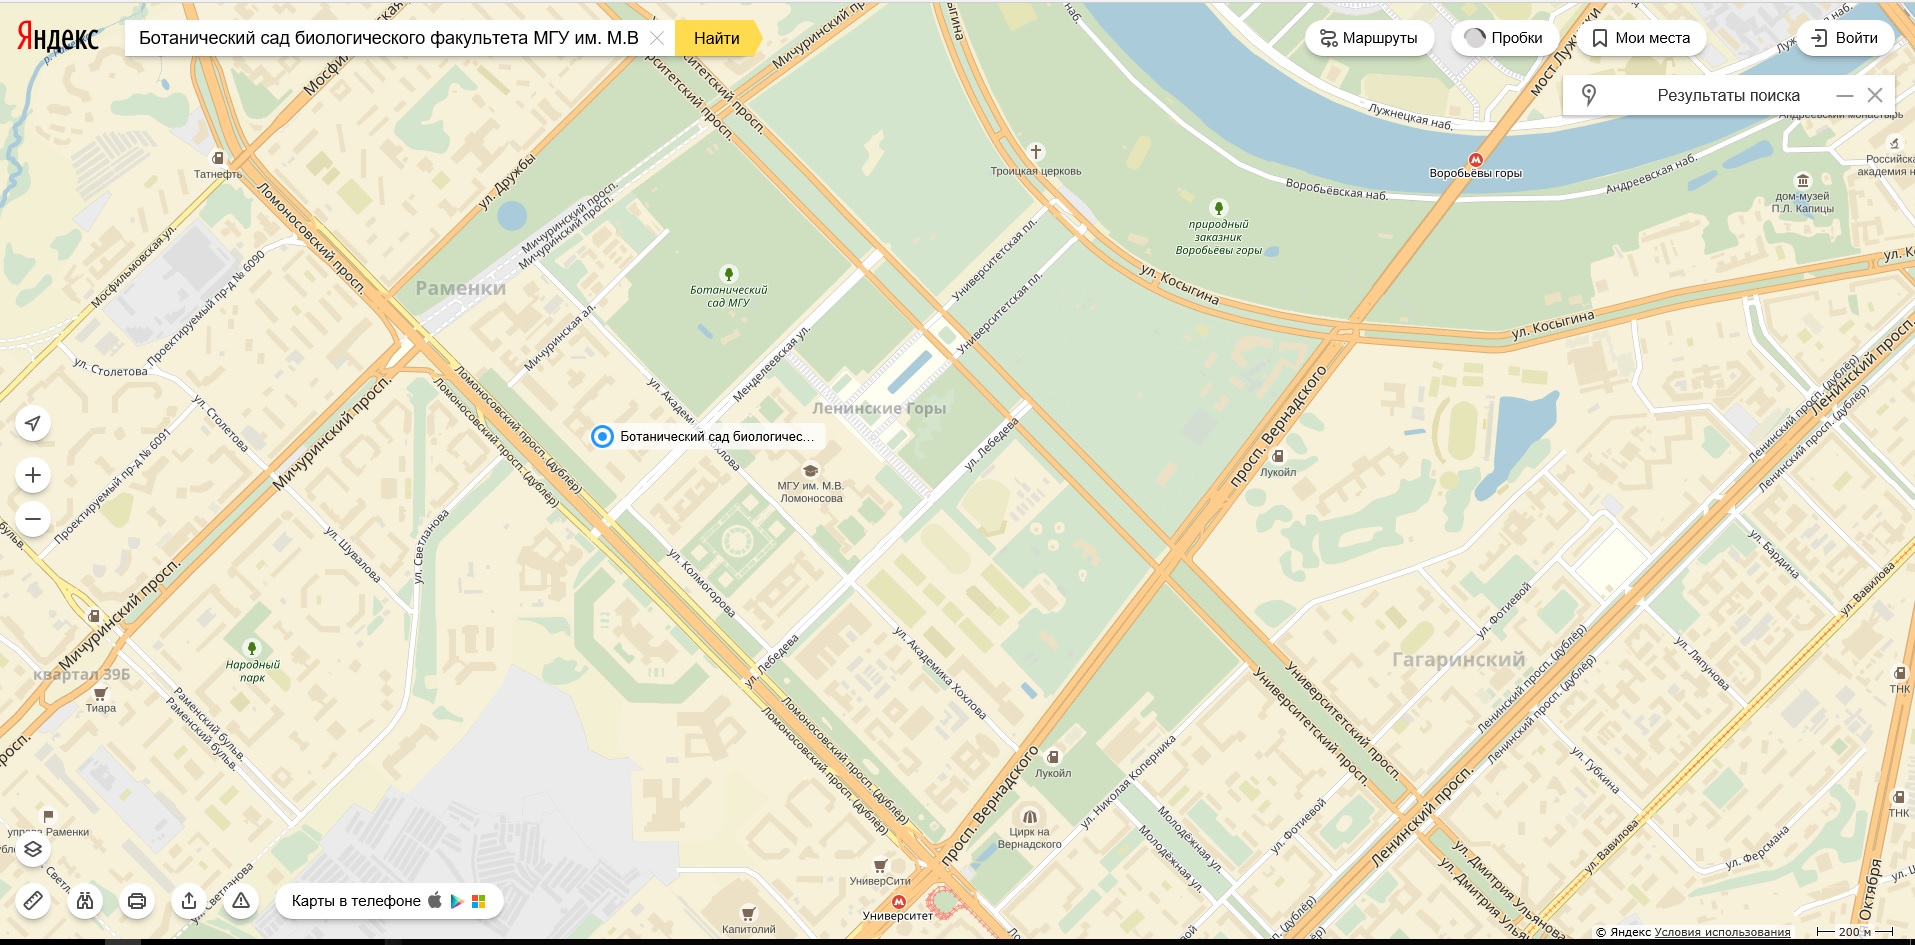Locate me with the arrow geolocation icon
Screen dimensions: 1915x945
[33, 423]
